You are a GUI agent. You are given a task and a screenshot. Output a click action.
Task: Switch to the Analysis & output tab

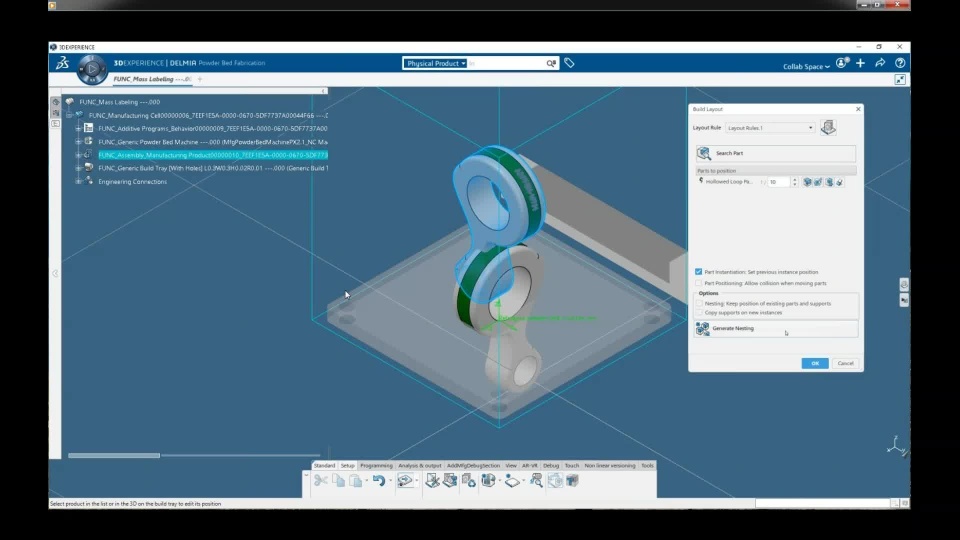419,465
